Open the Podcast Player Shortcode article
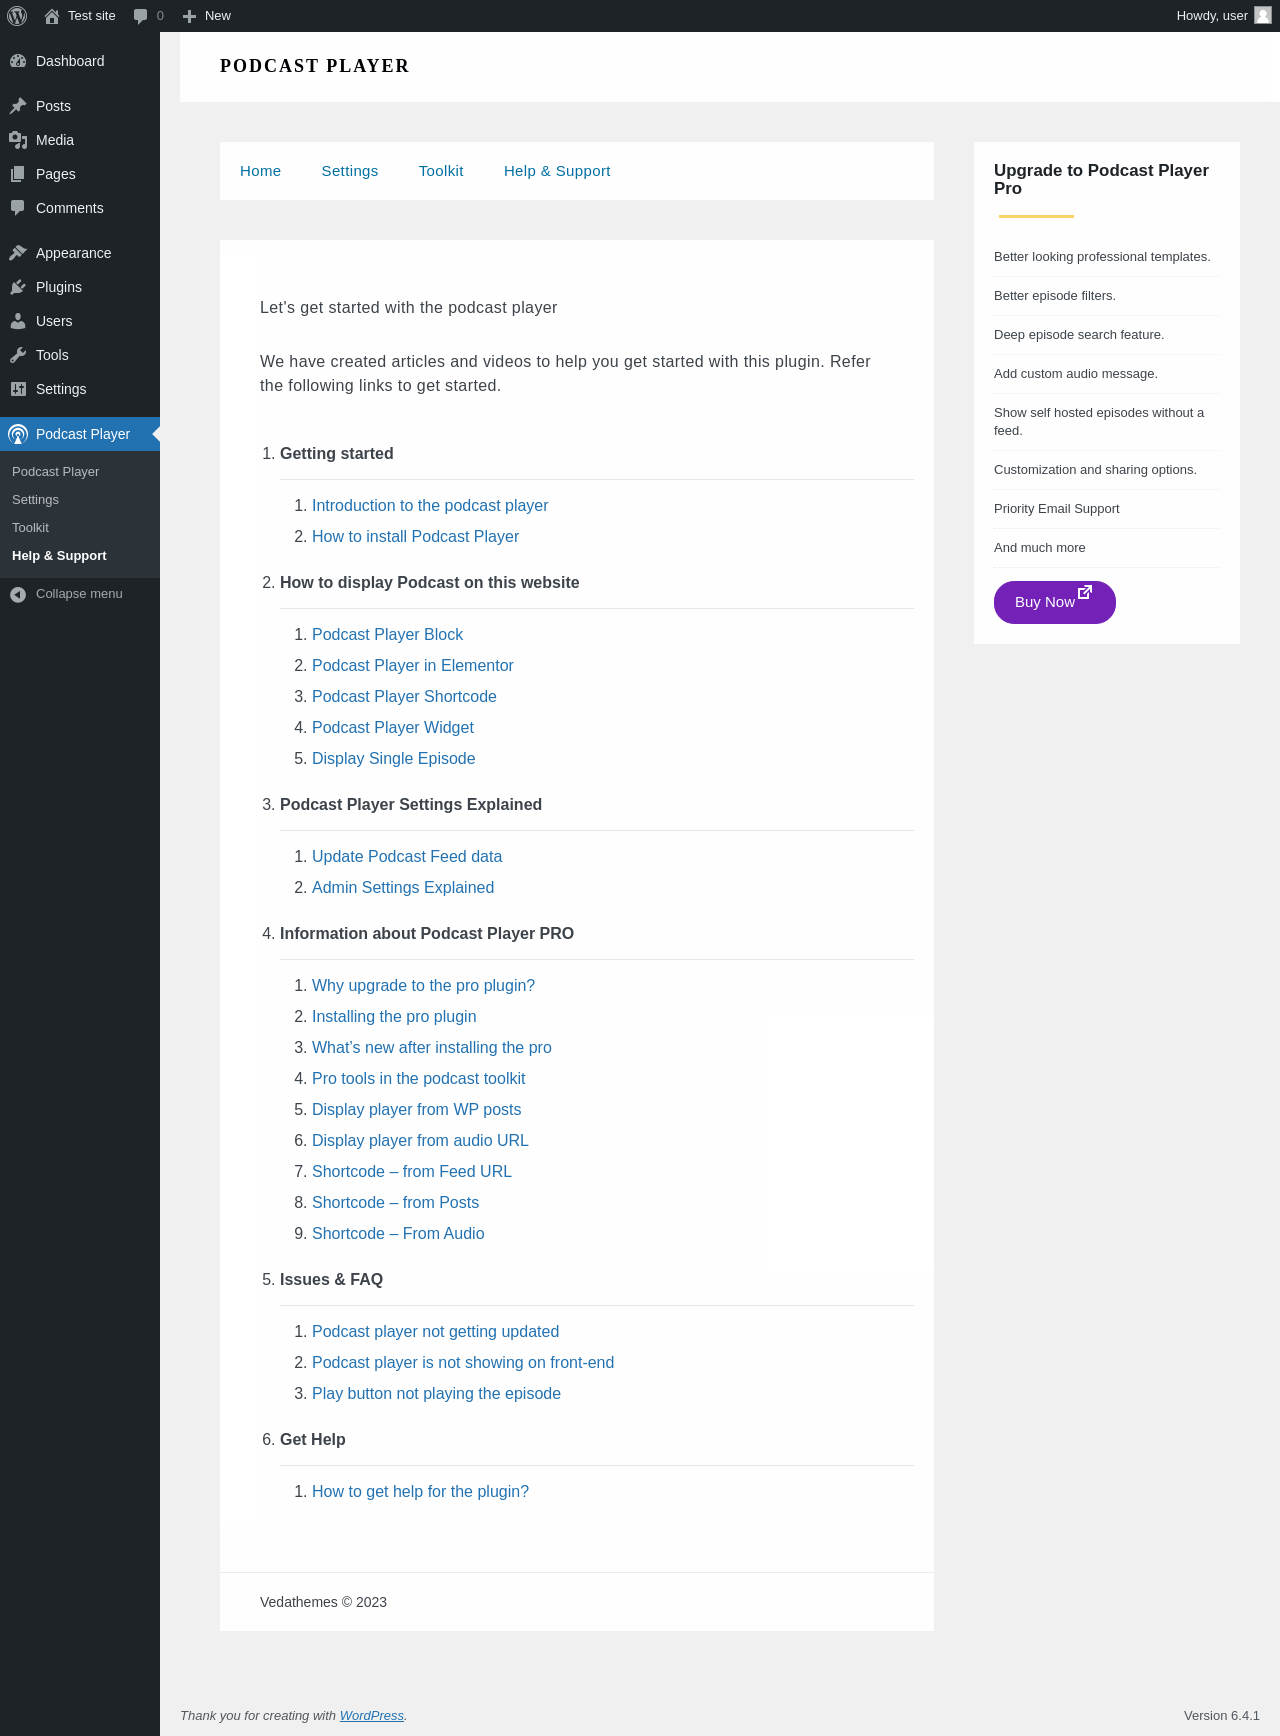 pyautogui.click(x=404, y=697)
